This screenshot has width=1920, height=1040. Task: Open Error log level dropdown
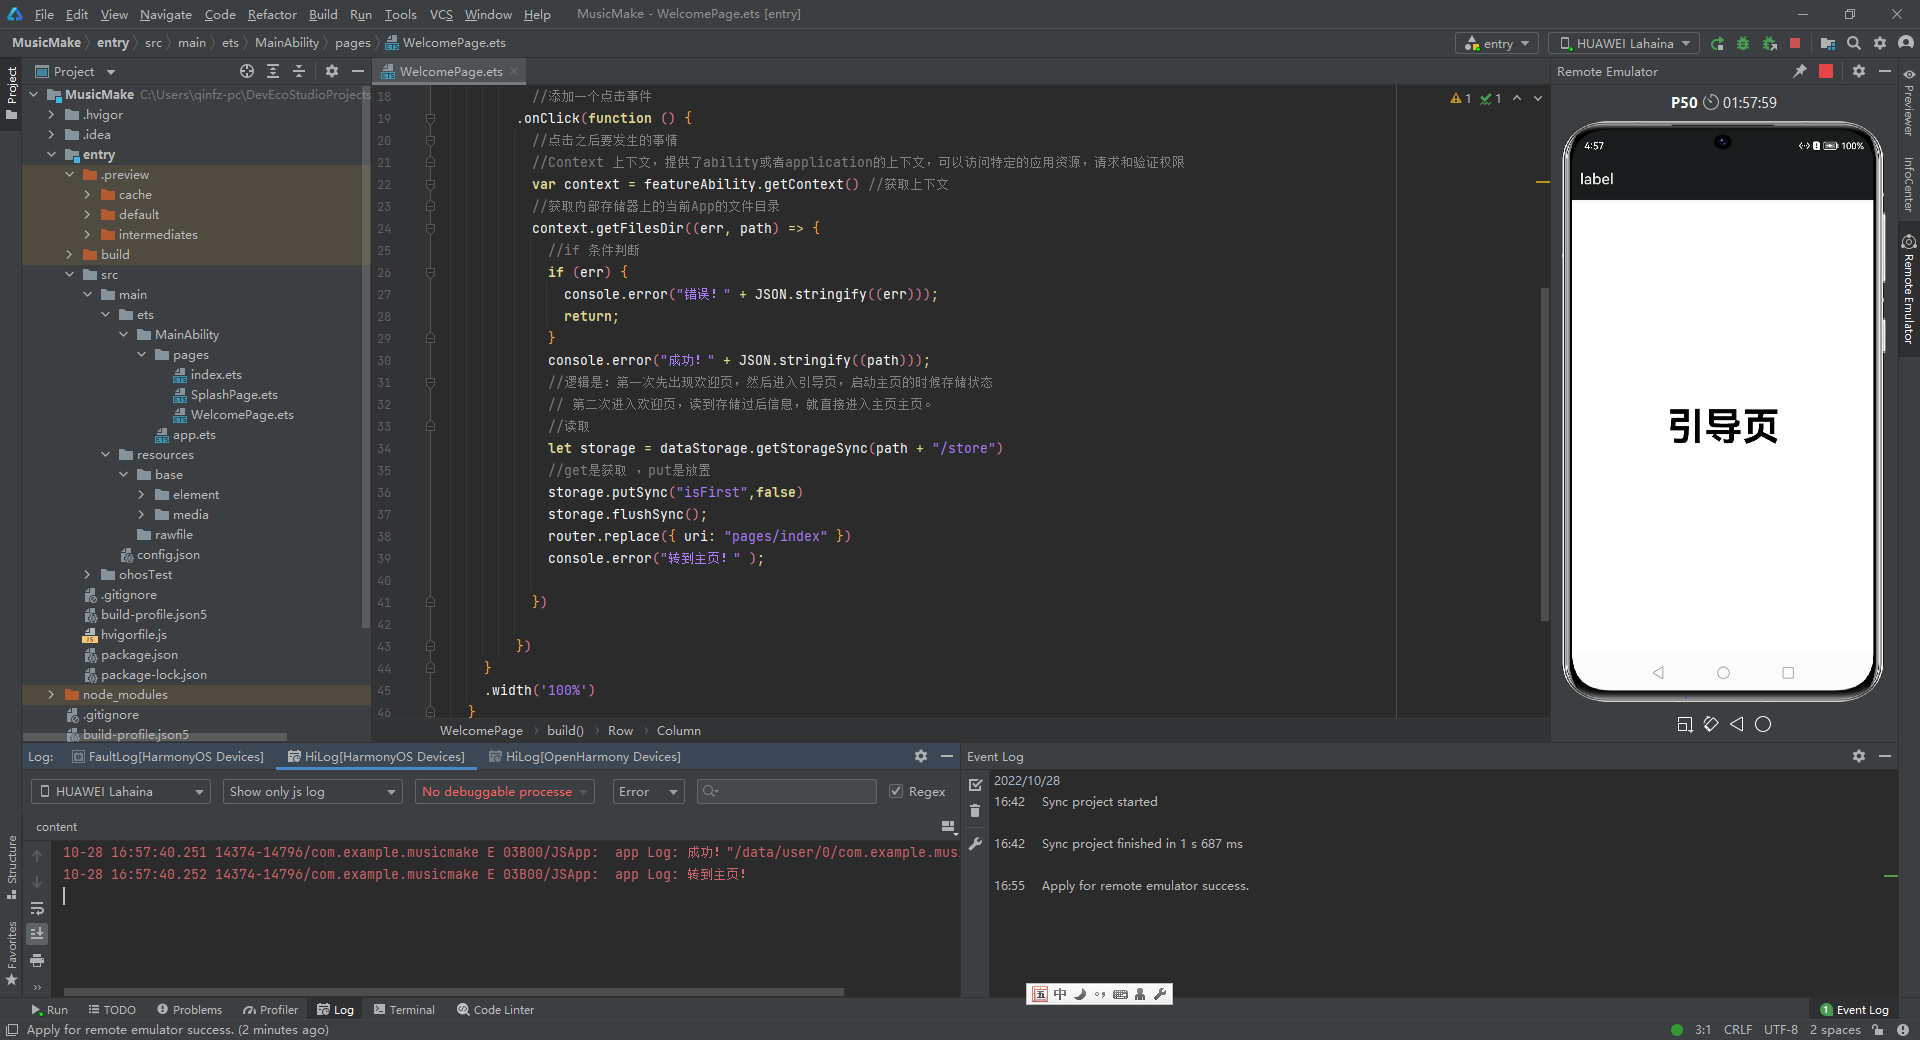click(x=647, y=791)
